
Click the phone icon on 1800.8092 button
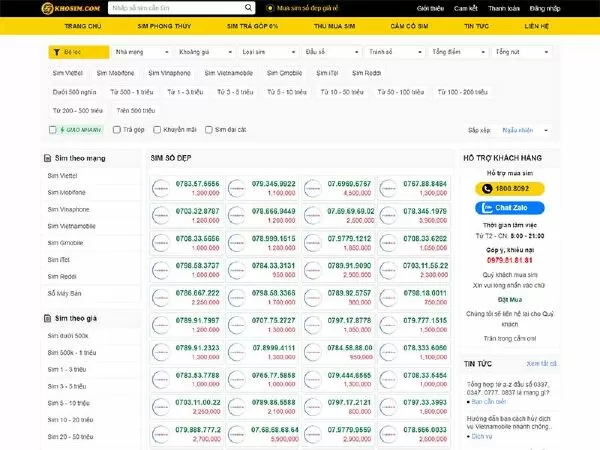coord(487,189)
